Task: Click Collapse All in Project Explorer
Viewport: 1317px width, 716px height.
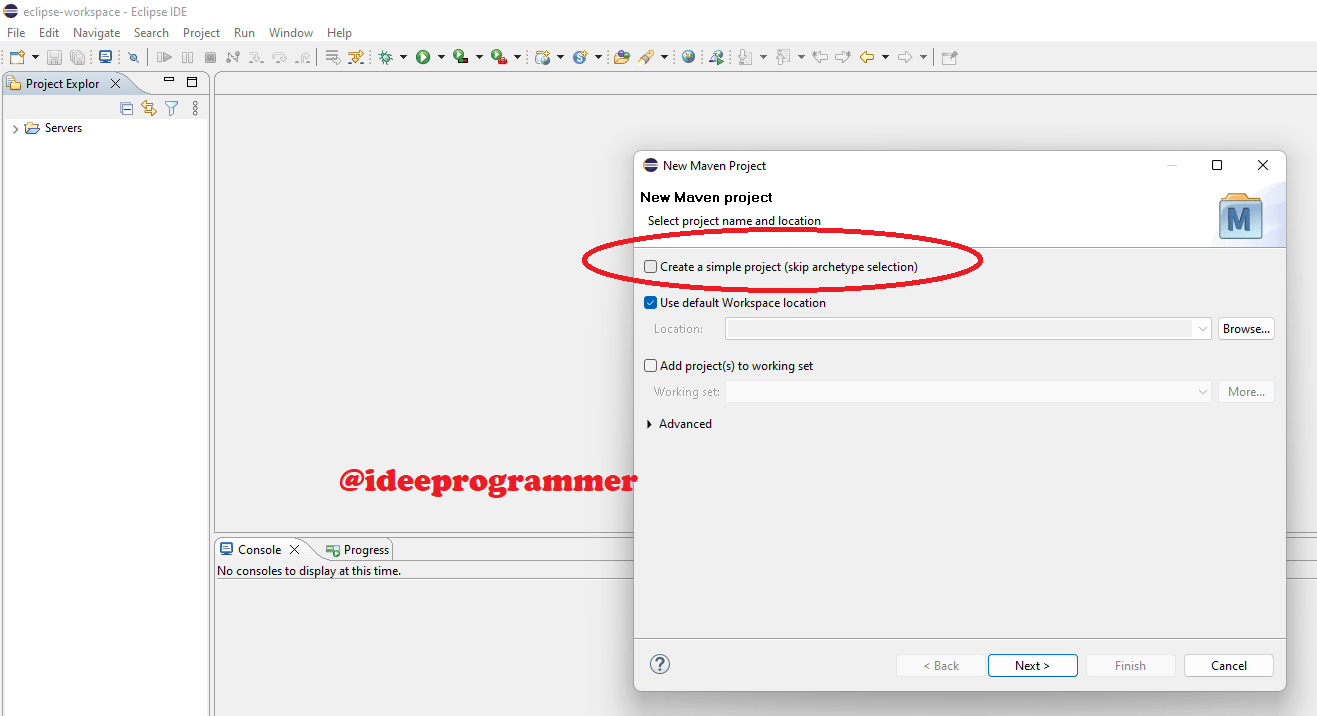Action: [x=126, y=108]
